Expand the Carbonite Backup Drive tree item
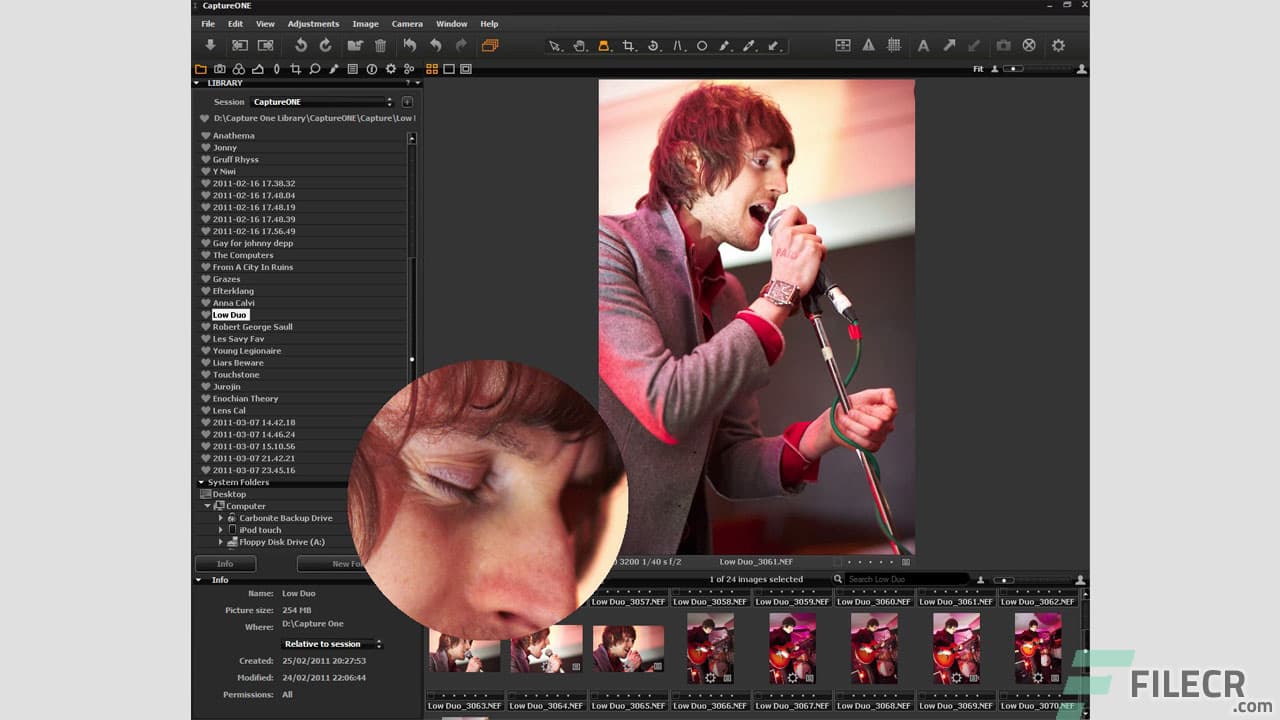 coord(221,518)
